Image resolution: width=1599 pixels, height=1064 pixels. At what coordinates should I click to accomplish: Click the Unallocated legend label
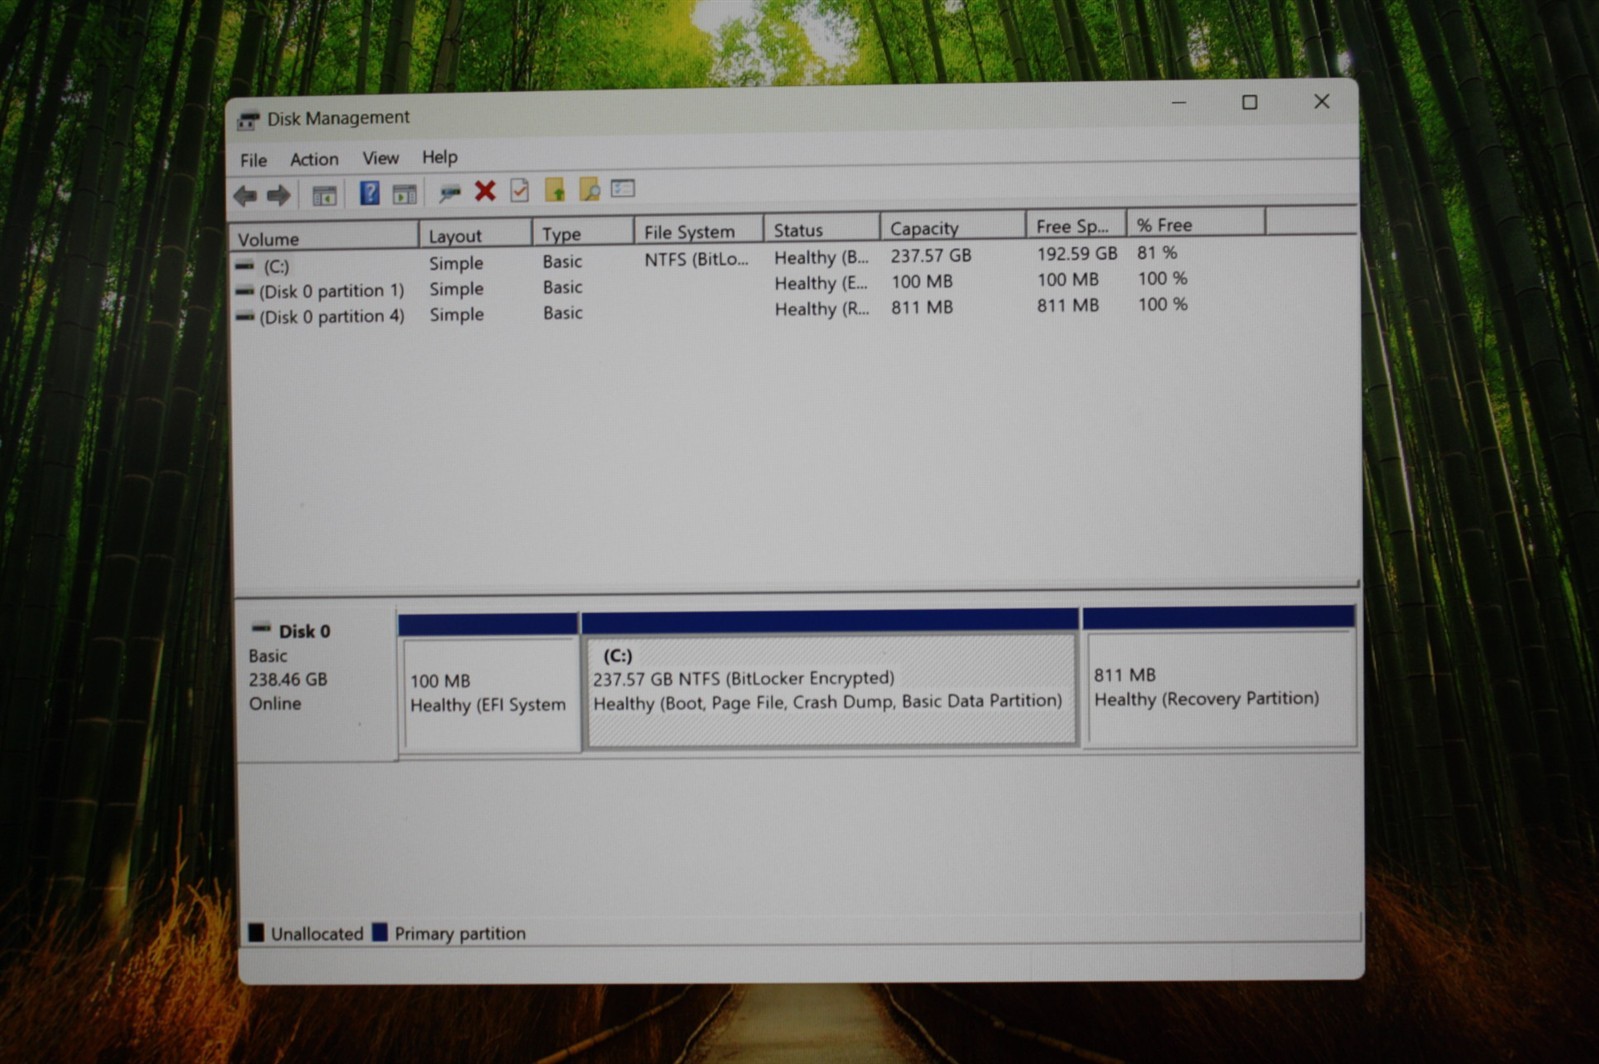(x=317, y=934)
